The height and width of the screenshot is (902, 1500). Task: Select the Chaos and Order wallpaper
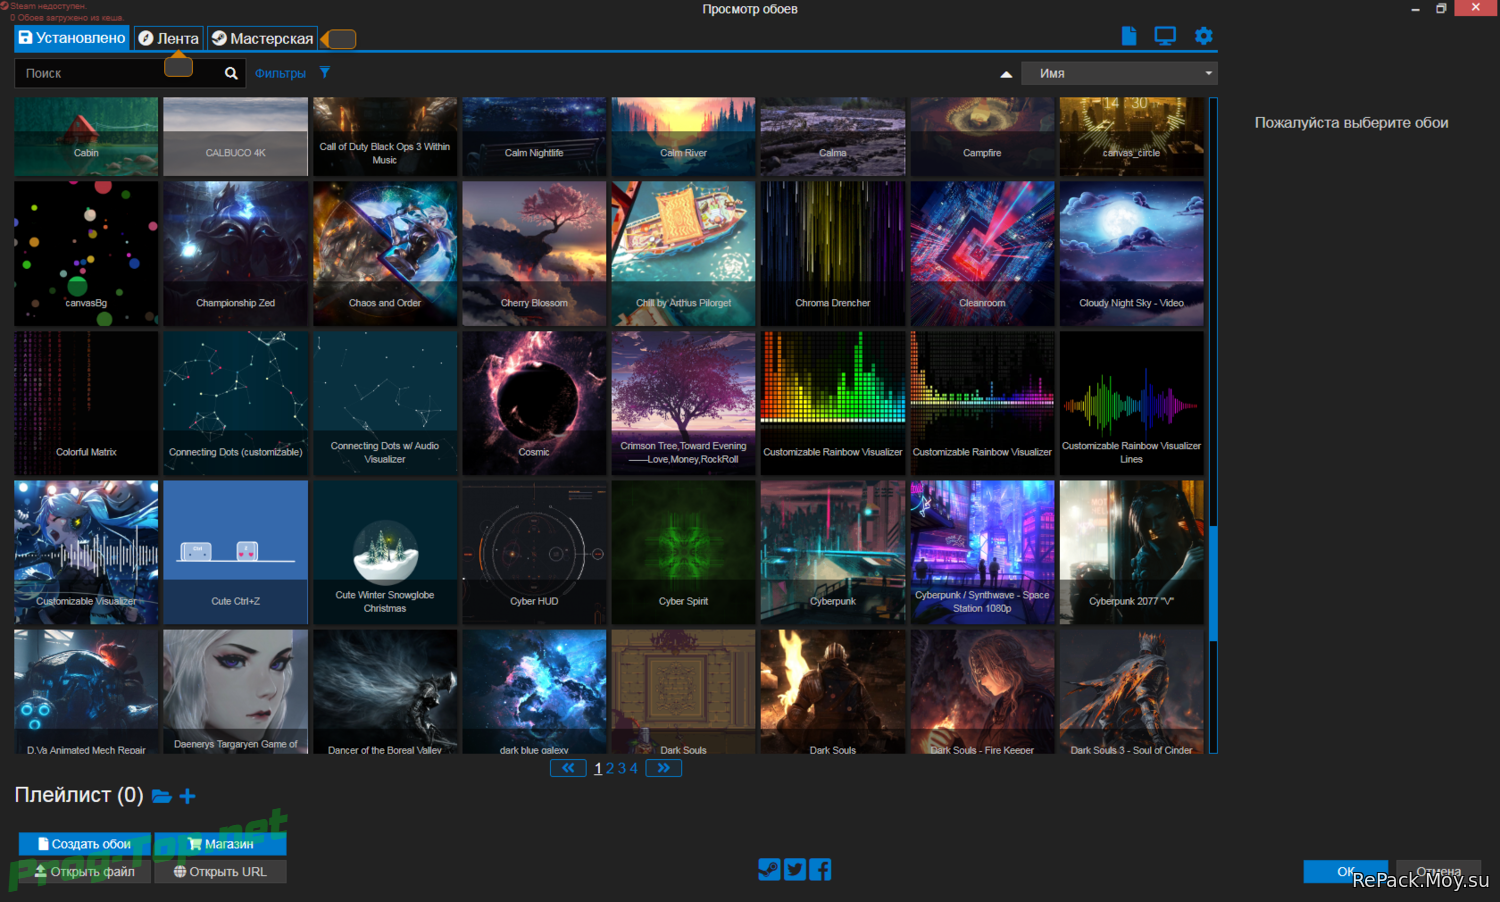385,253
